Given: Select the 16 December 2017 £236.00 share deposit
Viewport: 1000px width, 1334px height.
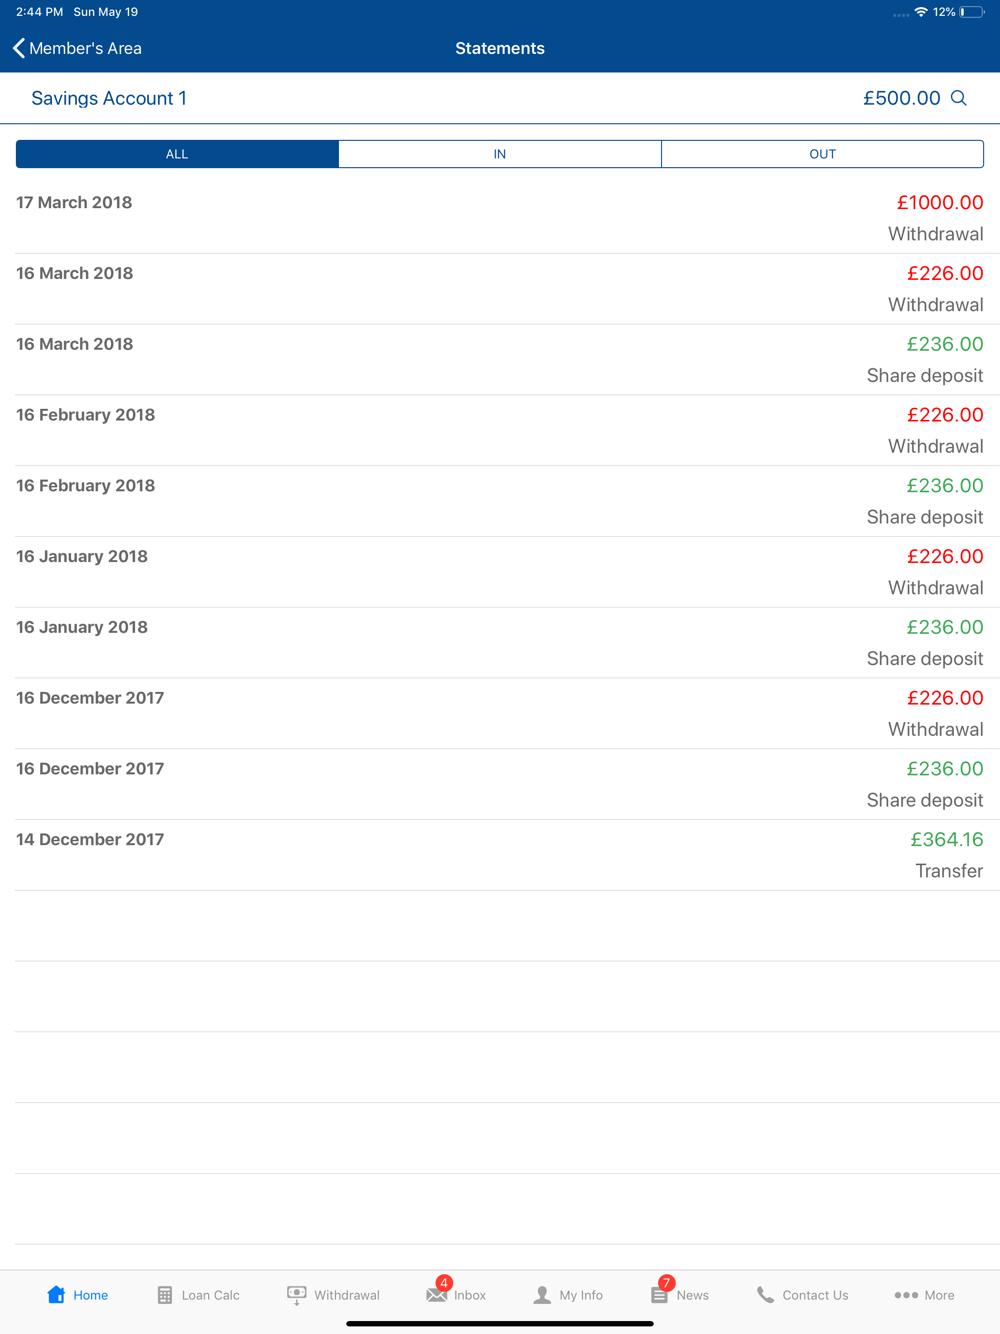Looking at the screenshot, I should (500, 784).
